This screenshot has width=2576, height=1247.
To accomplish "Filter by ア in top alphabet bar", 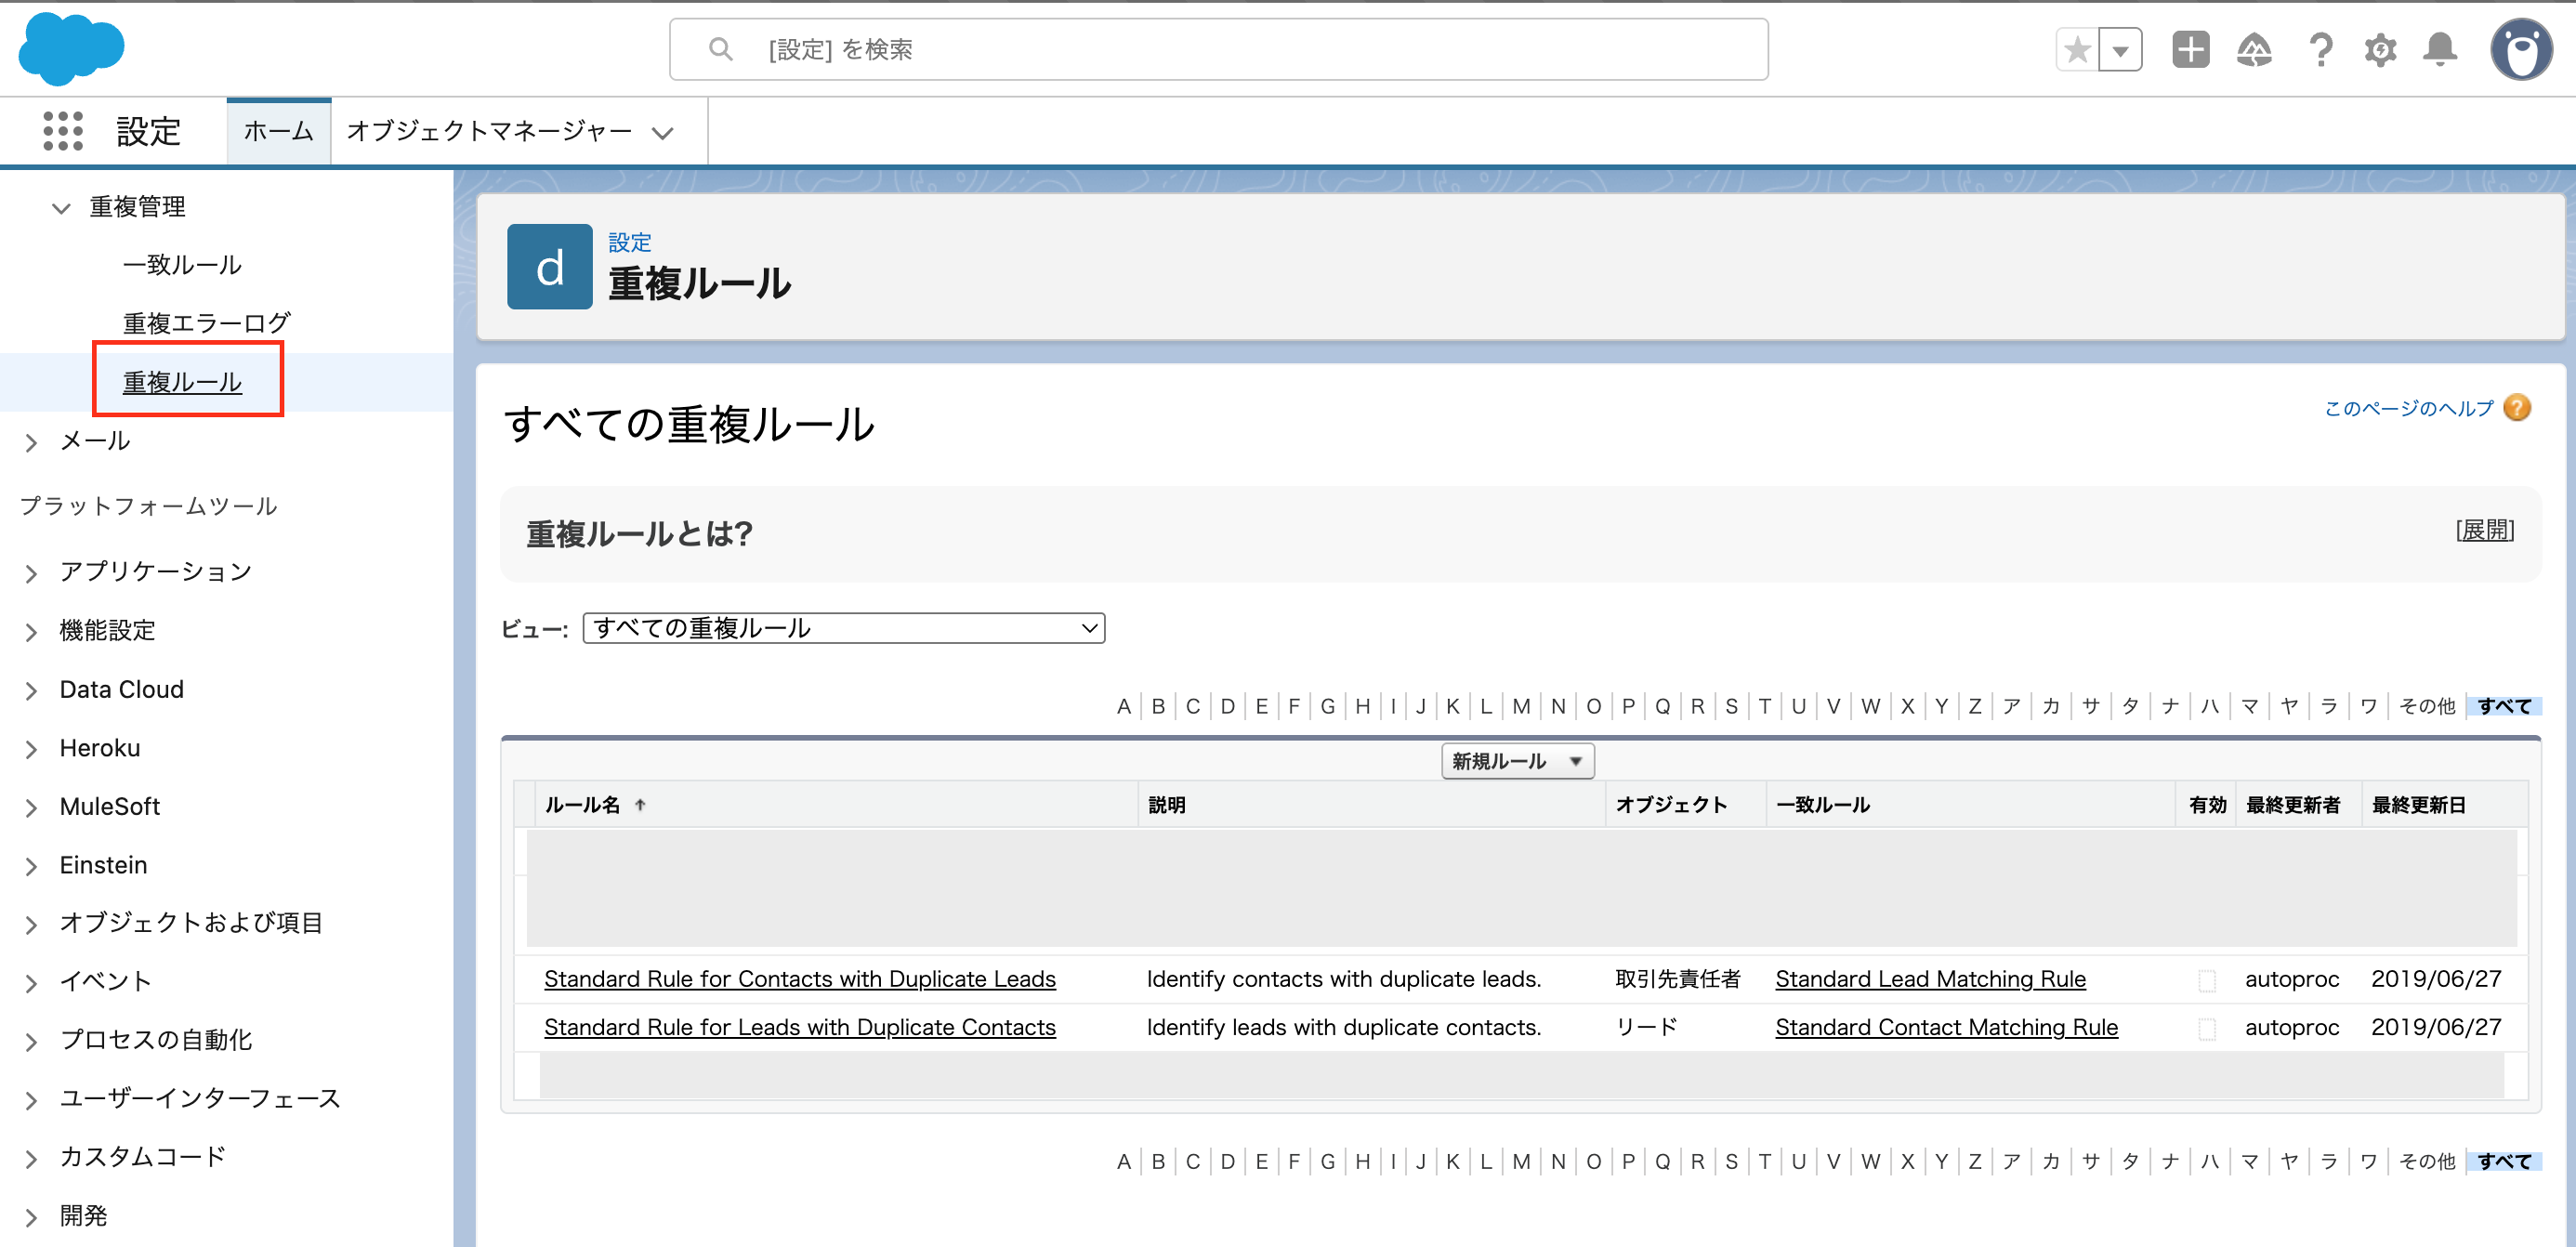I will [x=2011, y=706].
